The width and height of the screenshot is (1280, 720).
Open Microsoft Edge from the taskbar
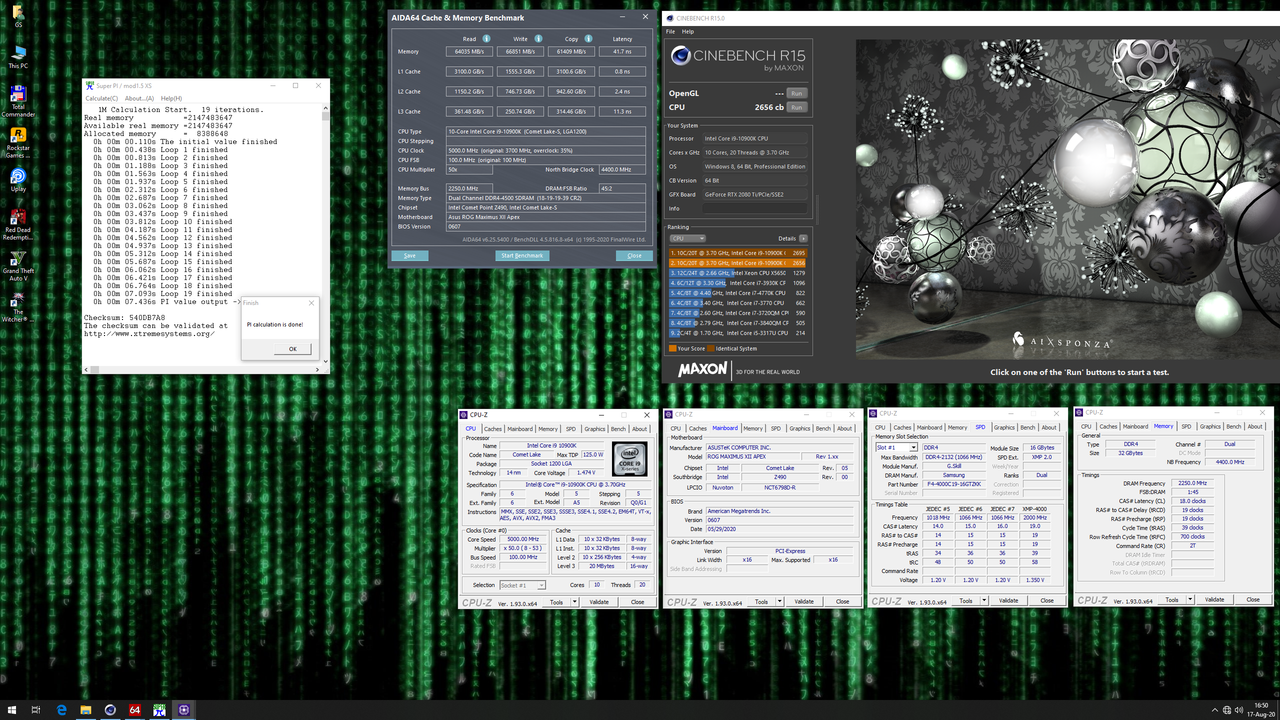[x=61, y=710]
